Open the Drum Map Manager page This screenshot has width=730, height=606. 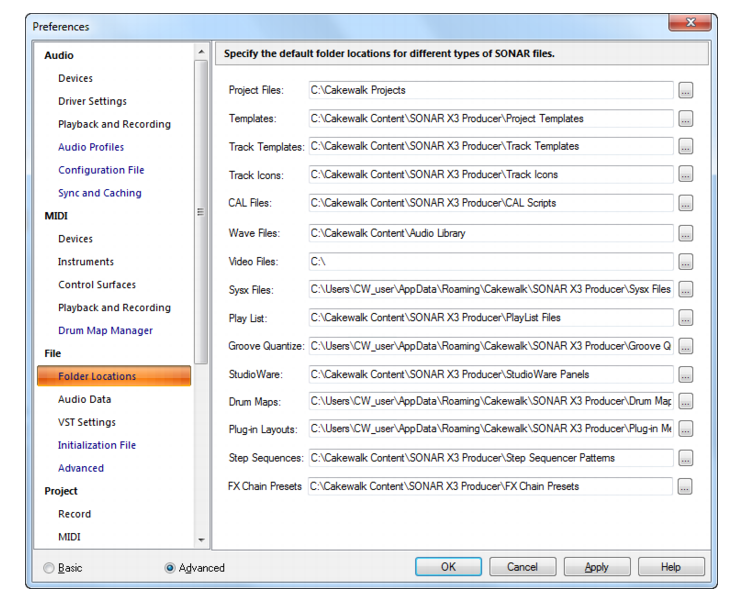pyautogui.click(x=105, y=330)
